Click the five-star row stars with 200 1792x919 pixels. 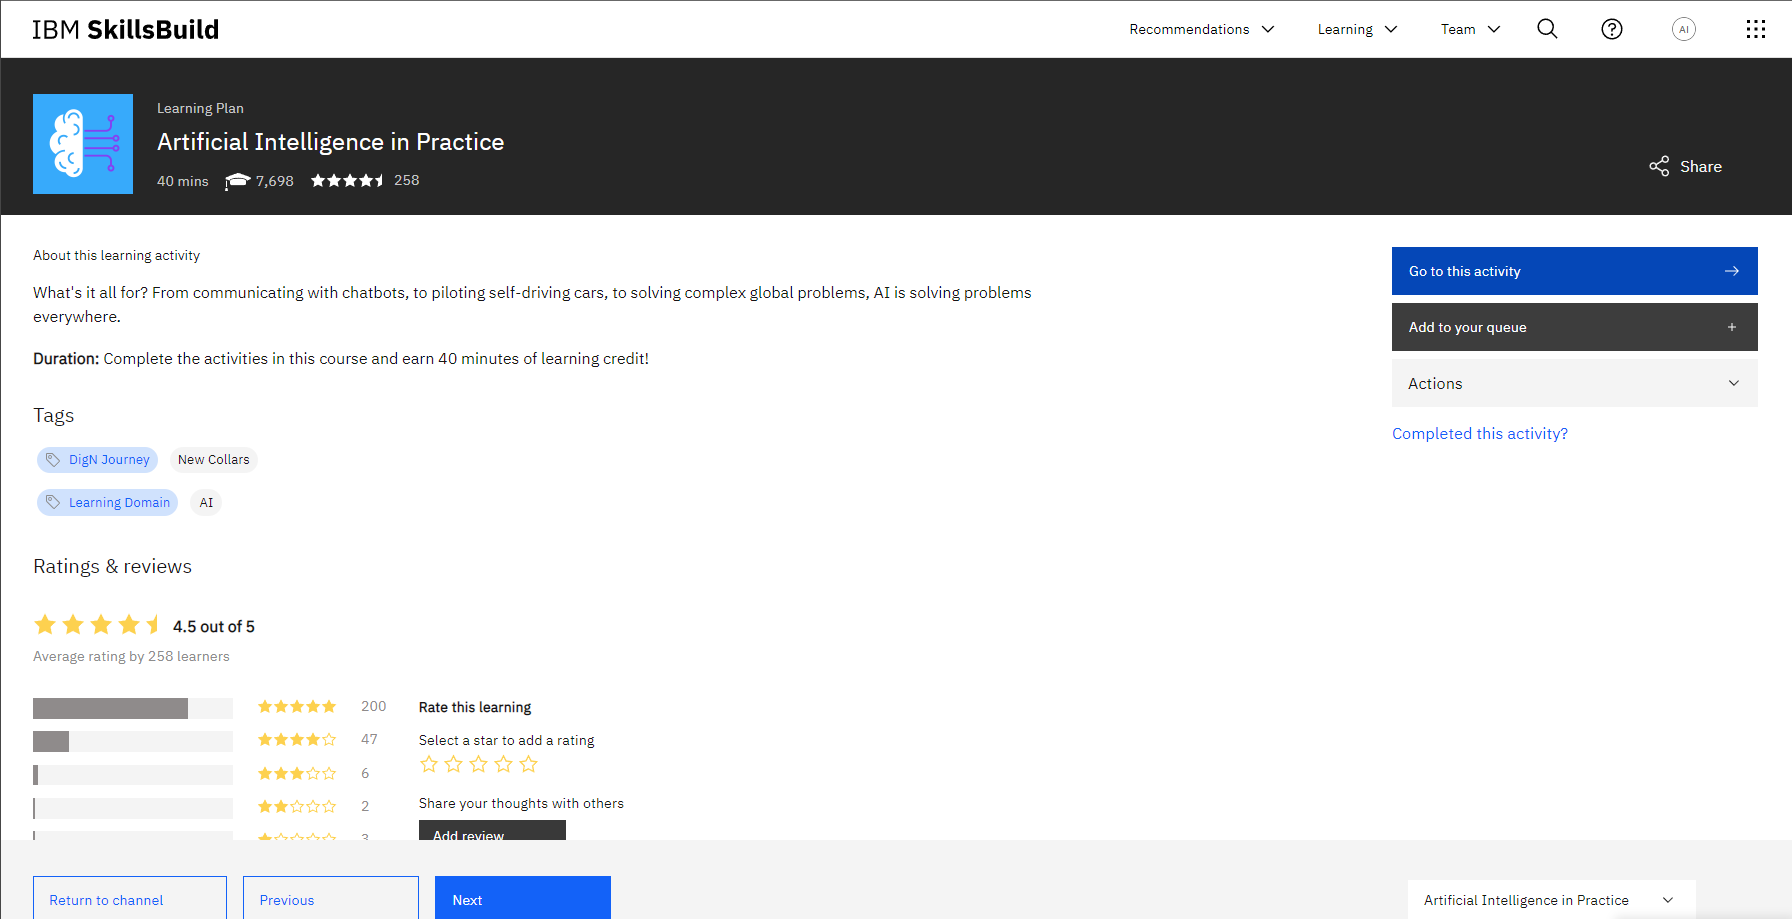click(297, 707)
